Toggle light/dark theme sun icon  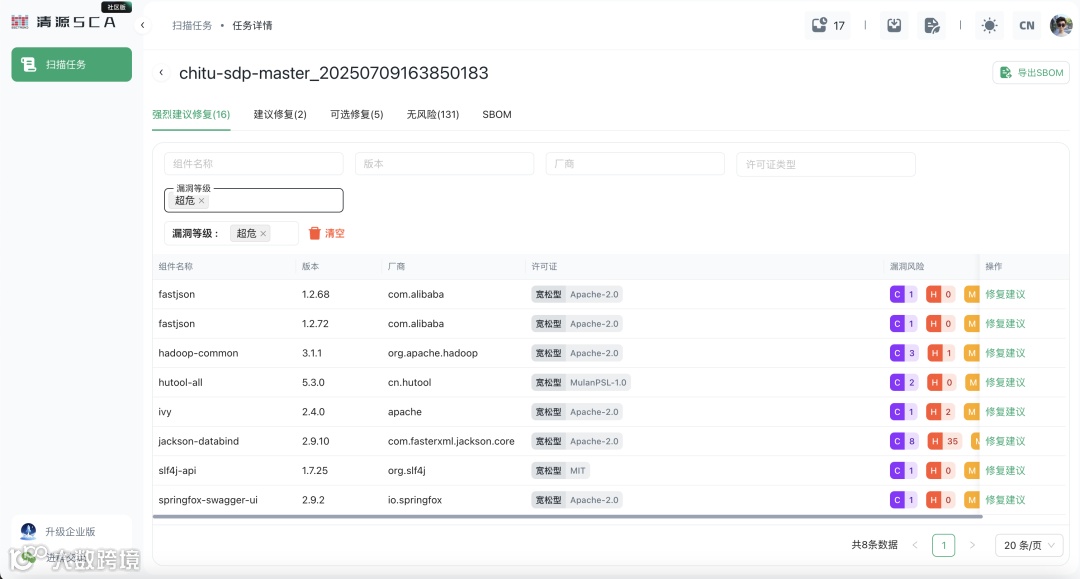990,25
